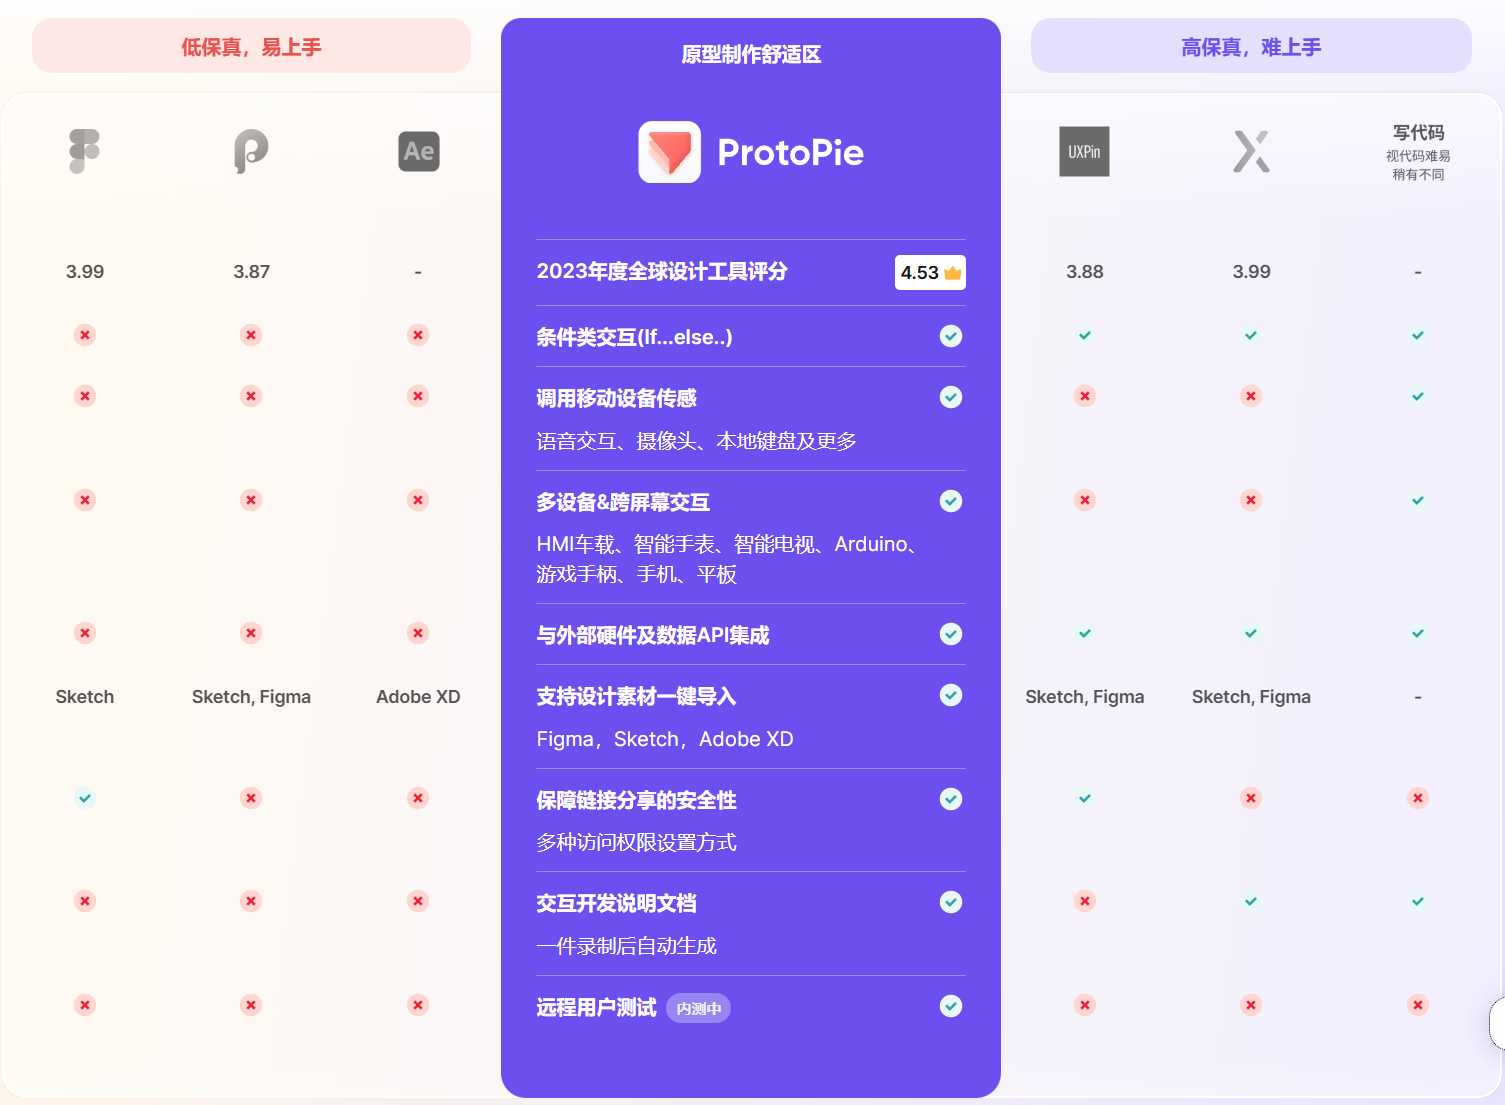Click Figma column red cross for 交互开发说明文档 row

coord(85,901)
